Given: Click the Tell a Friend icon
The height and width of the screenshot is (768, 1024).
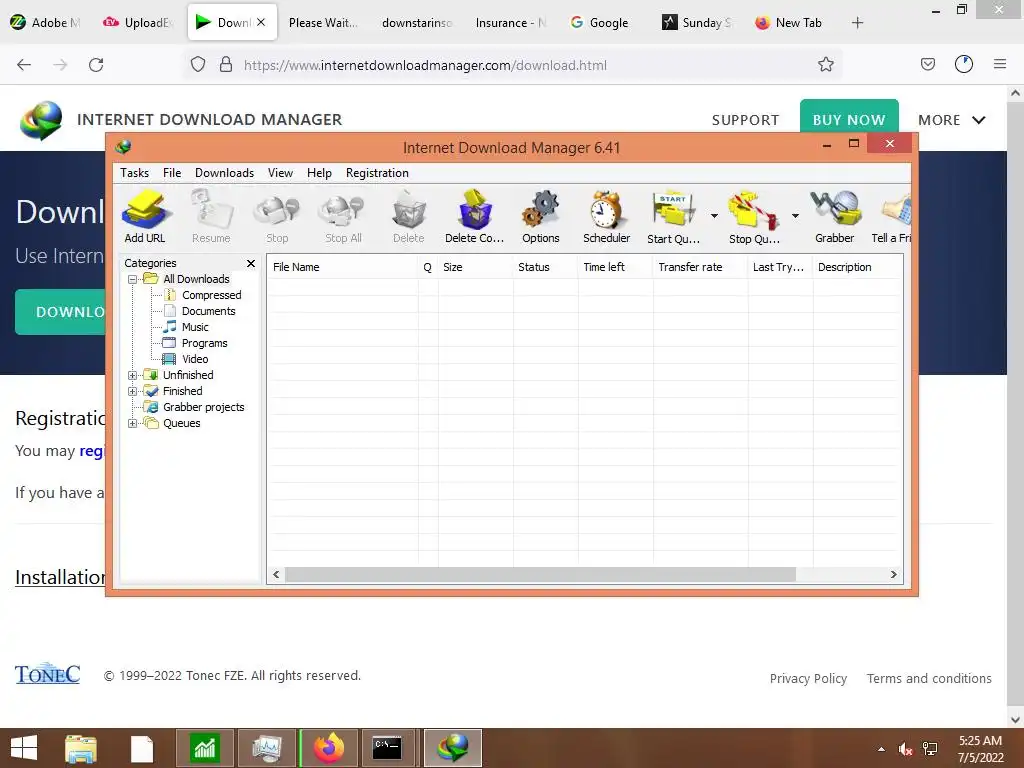Looking at the screenshot, I should (x=891, y=216).
